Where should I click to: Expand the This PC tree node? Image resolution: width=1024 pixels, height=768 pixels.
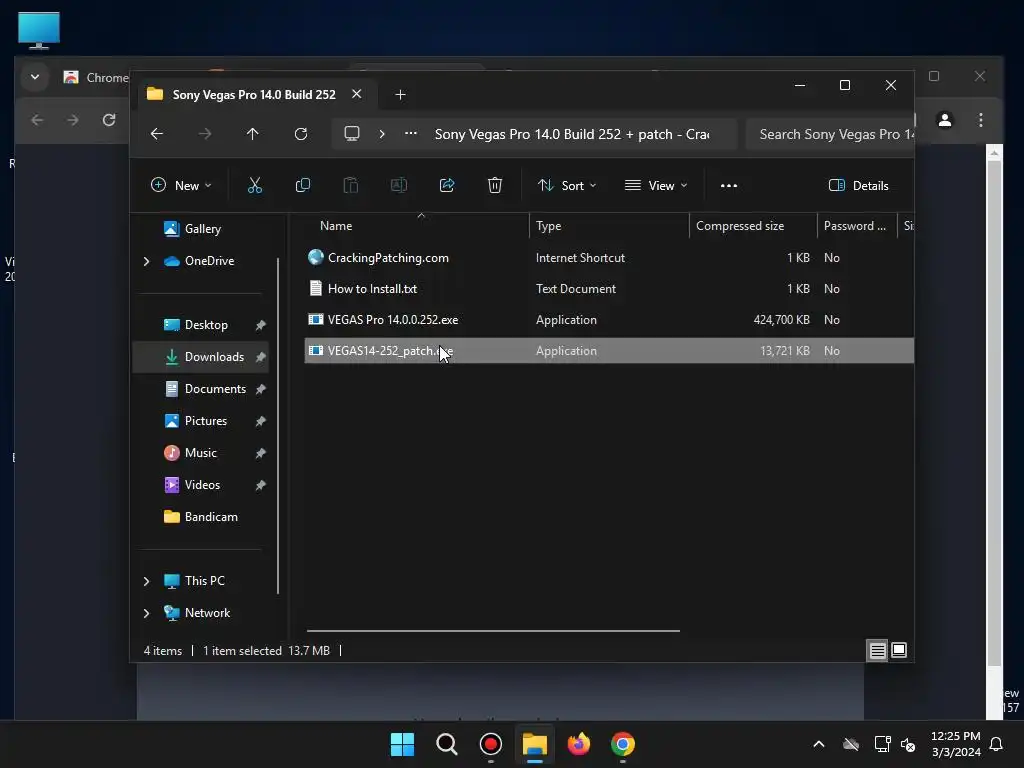tap(146, 581)
